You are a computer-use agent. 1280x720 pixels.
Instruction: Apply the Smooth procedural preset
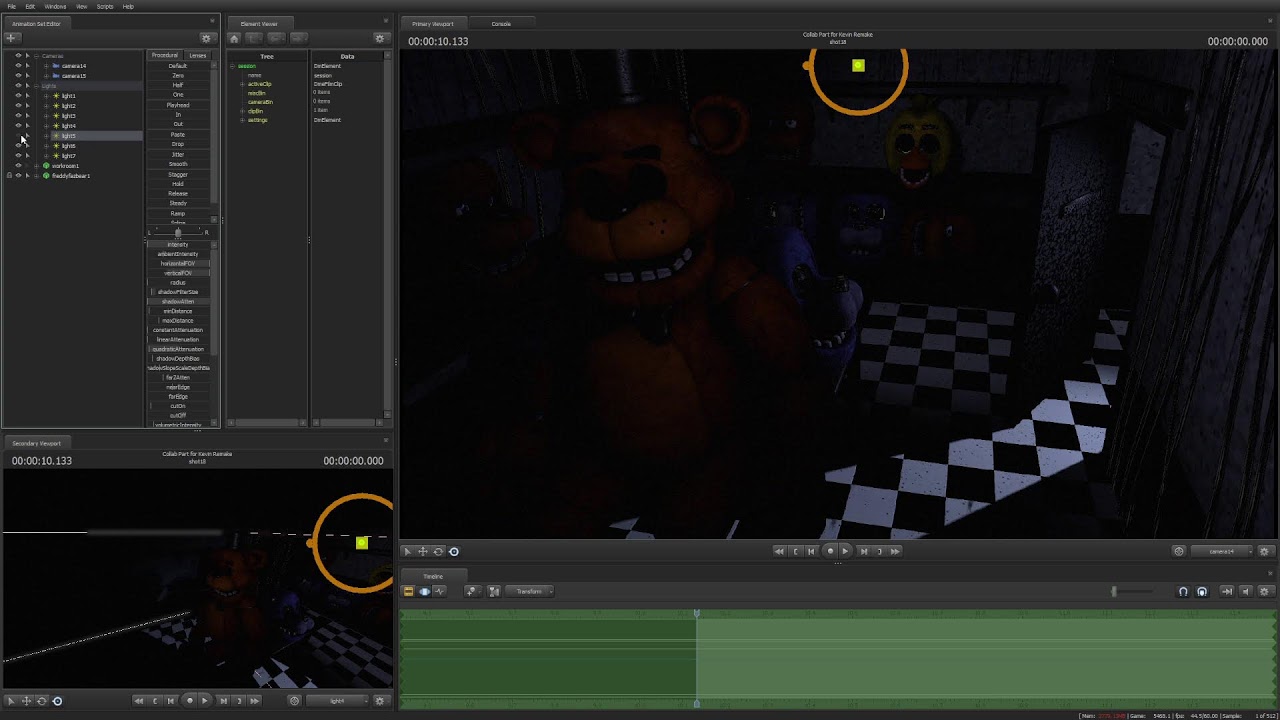178,164
